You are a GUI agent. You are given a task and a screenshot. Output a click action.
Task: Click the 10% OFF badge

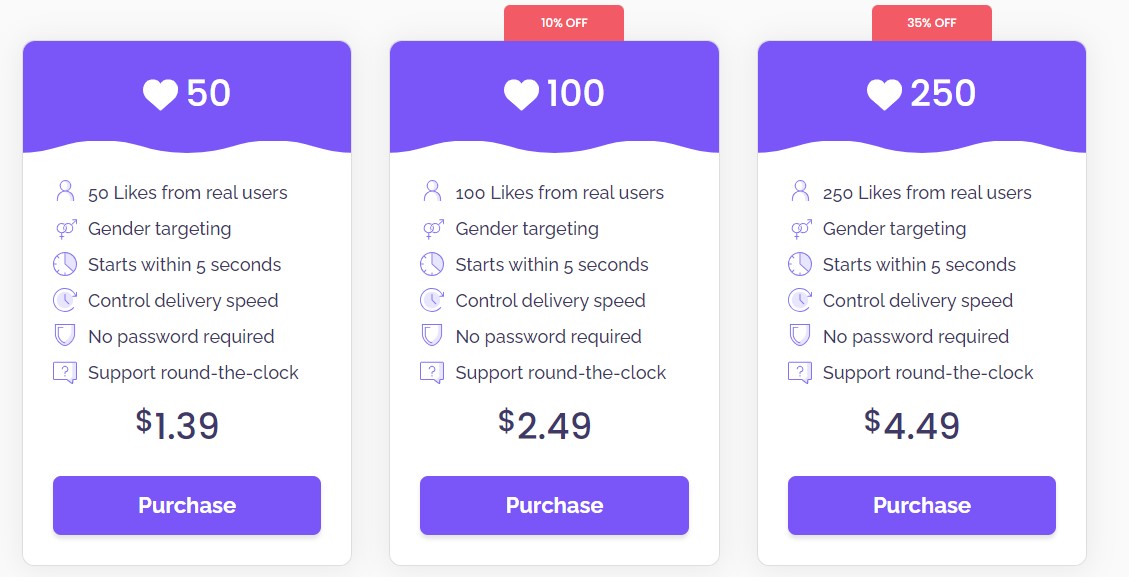pyautogui.click(x=563, y=21)
